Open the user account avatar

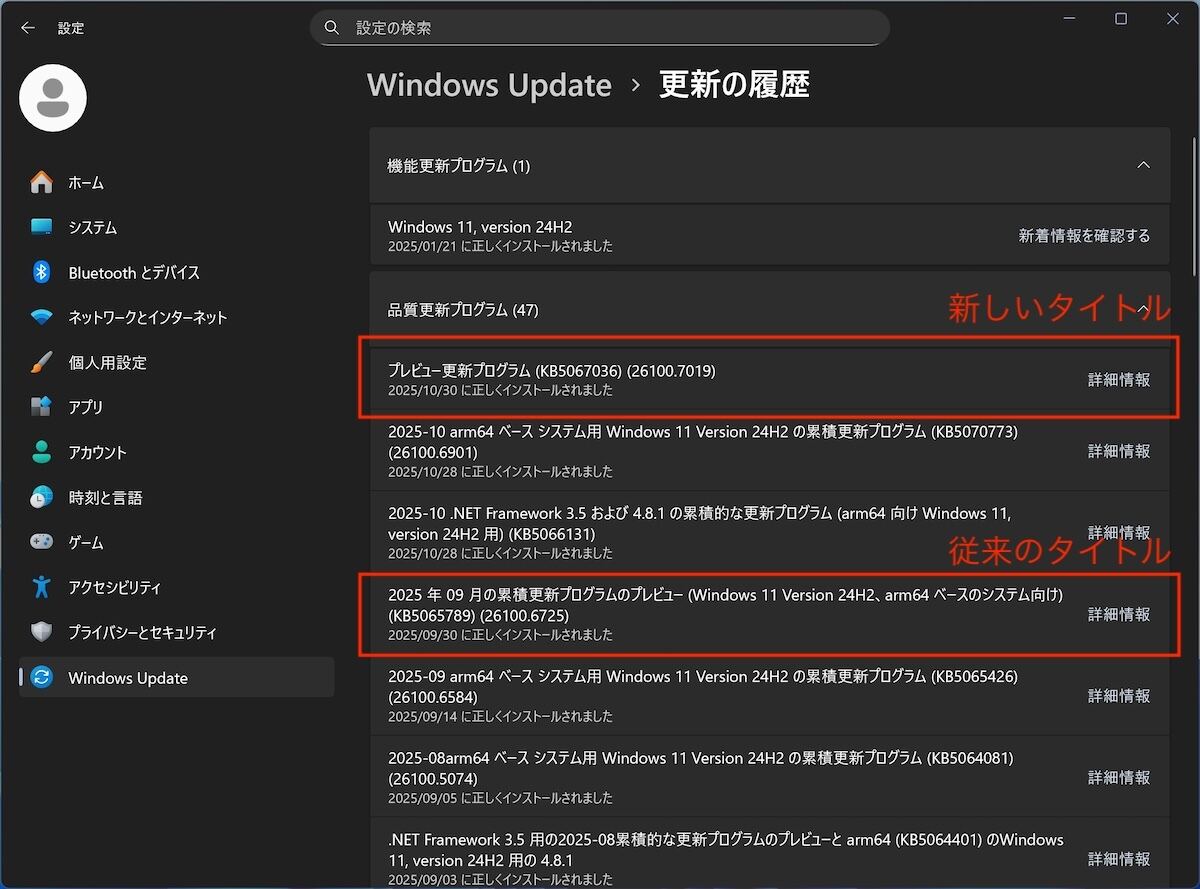53,98
